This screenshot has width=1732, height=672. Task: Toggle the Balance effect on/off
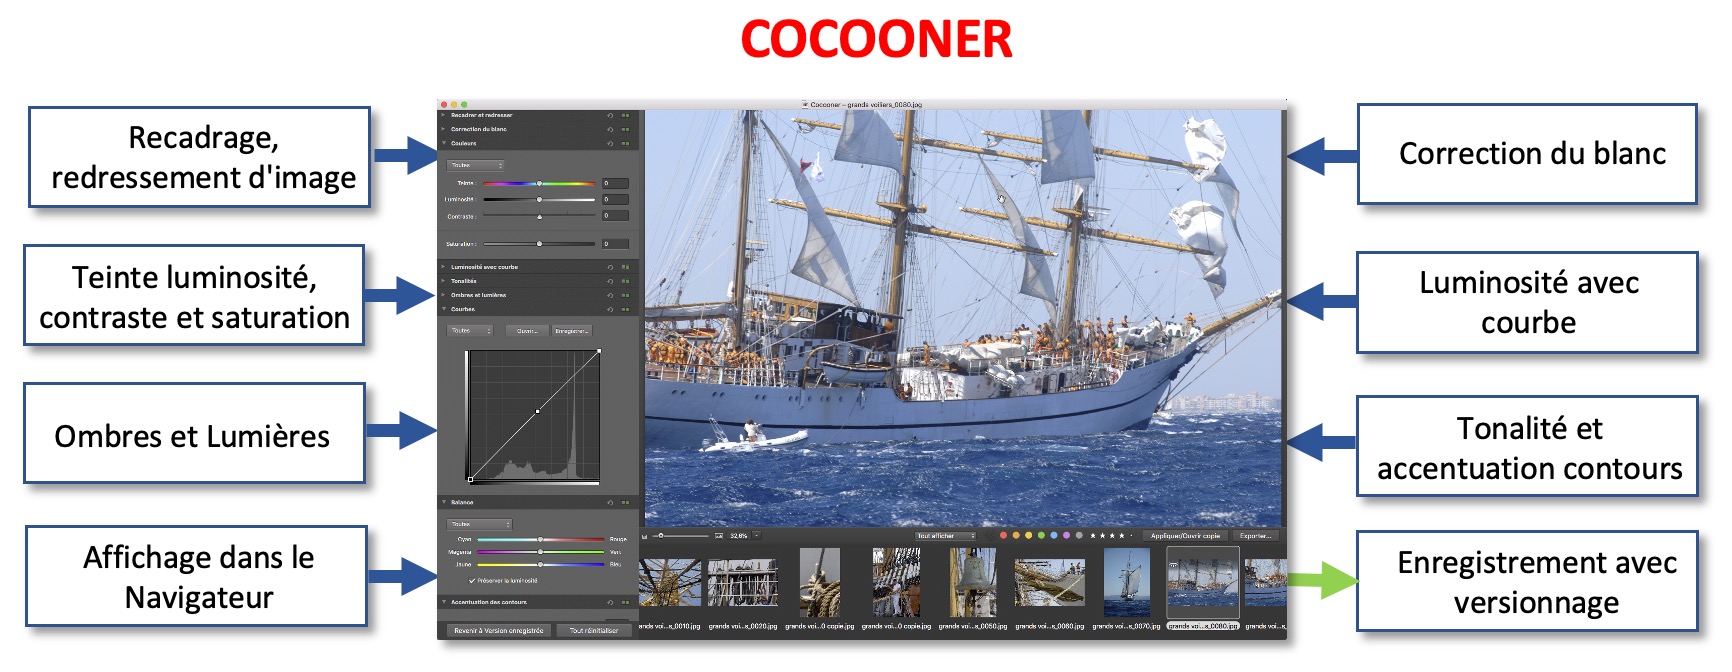(x=626, y=502)
